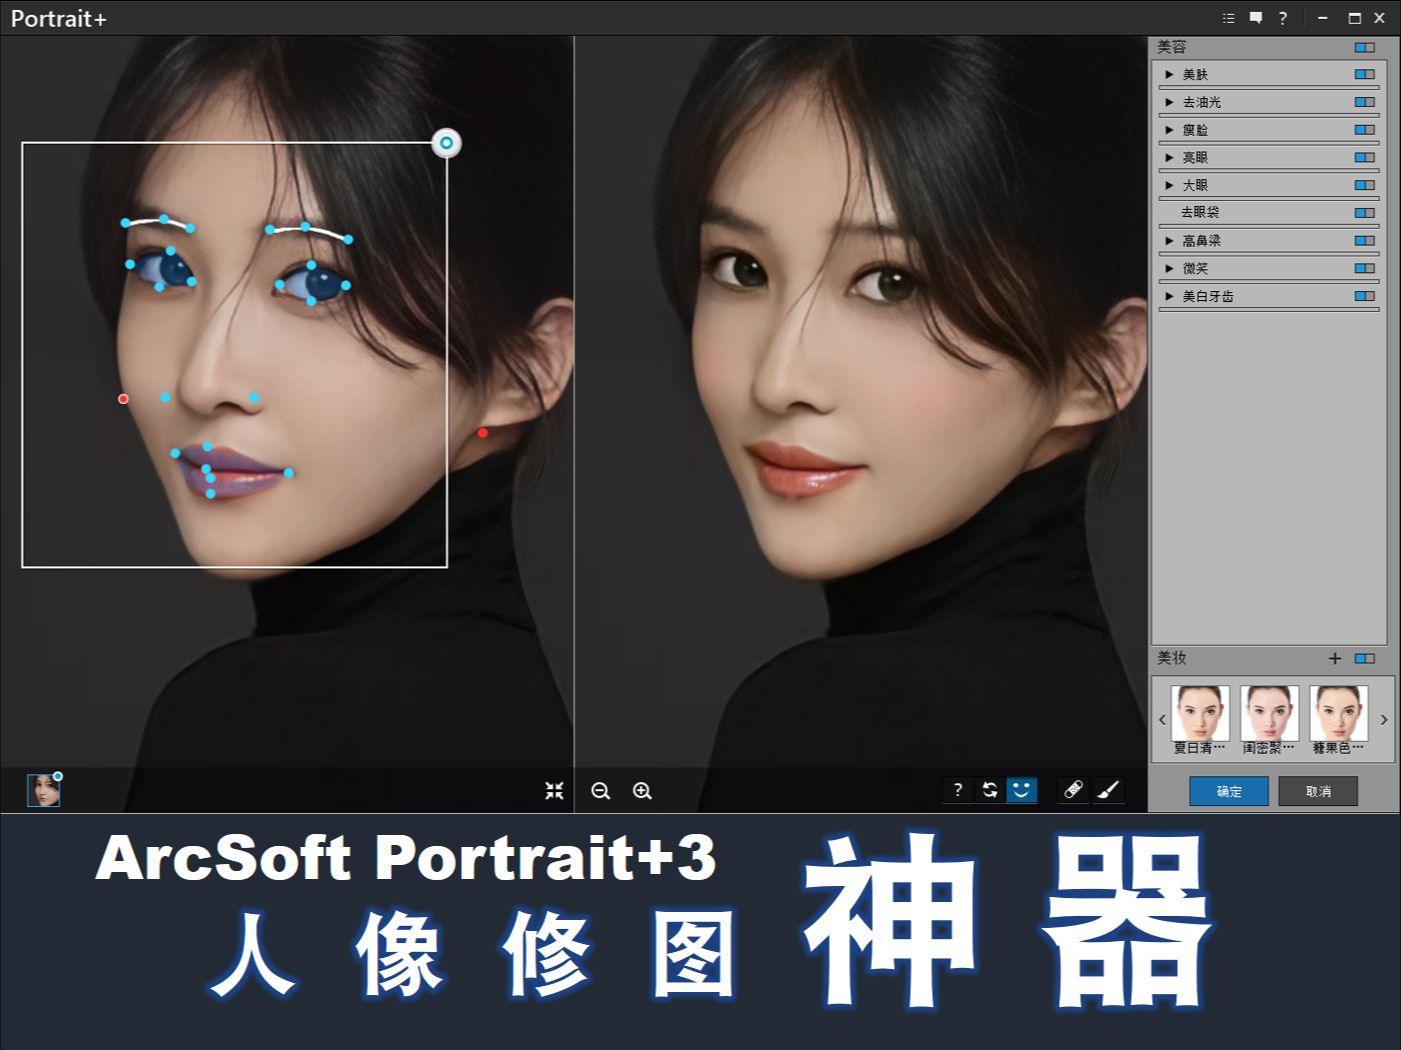Toggle the 高鼻梁 switch
The image size is (1401, 1050).
1365,240
